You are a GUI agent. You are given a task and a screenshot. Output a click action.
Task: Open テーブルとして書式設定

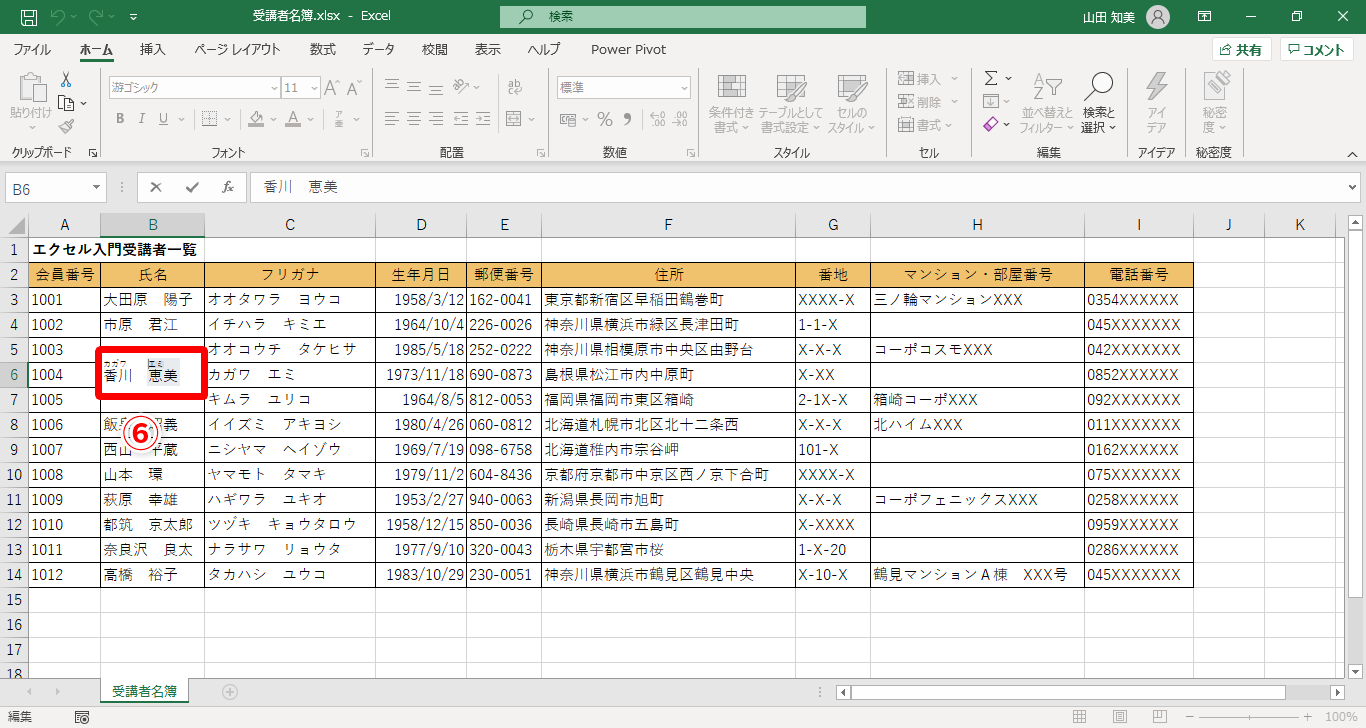[x=790, y=102]
